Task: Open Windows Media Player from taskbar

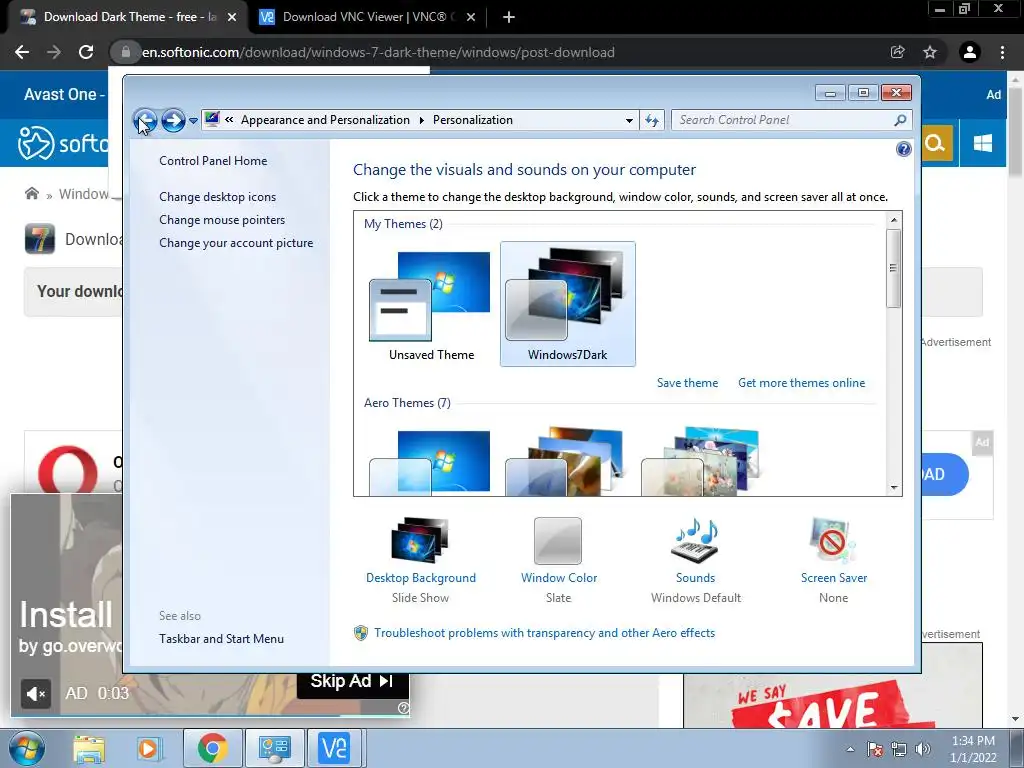Action: coord(148,749)
